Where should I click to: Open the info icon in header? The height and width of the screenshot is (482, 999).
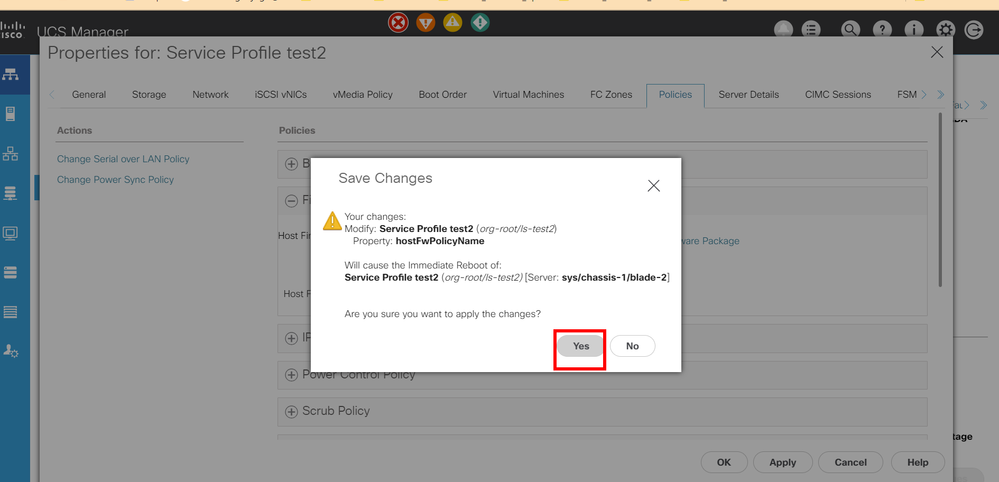(x=914, y=29)
